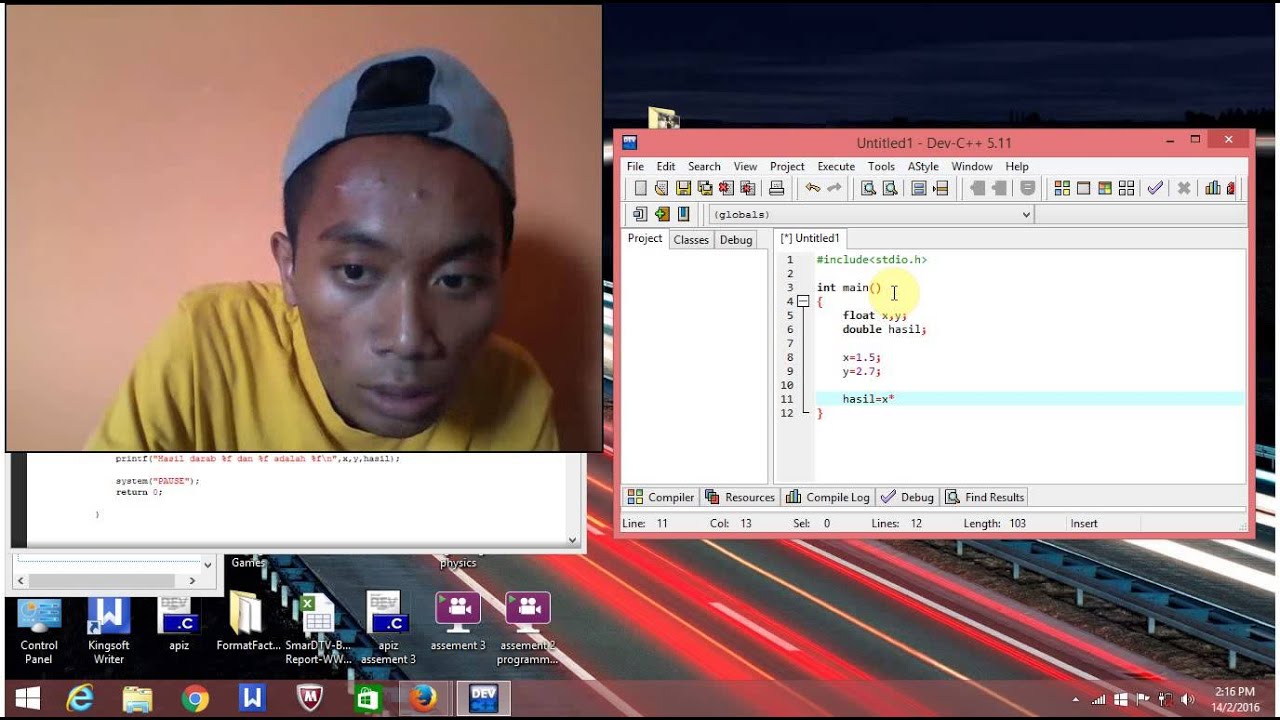This screenshot has width=1280, height=720.
Task: Start debugging with the checkmark icon
Action: tap(1155, 188)
